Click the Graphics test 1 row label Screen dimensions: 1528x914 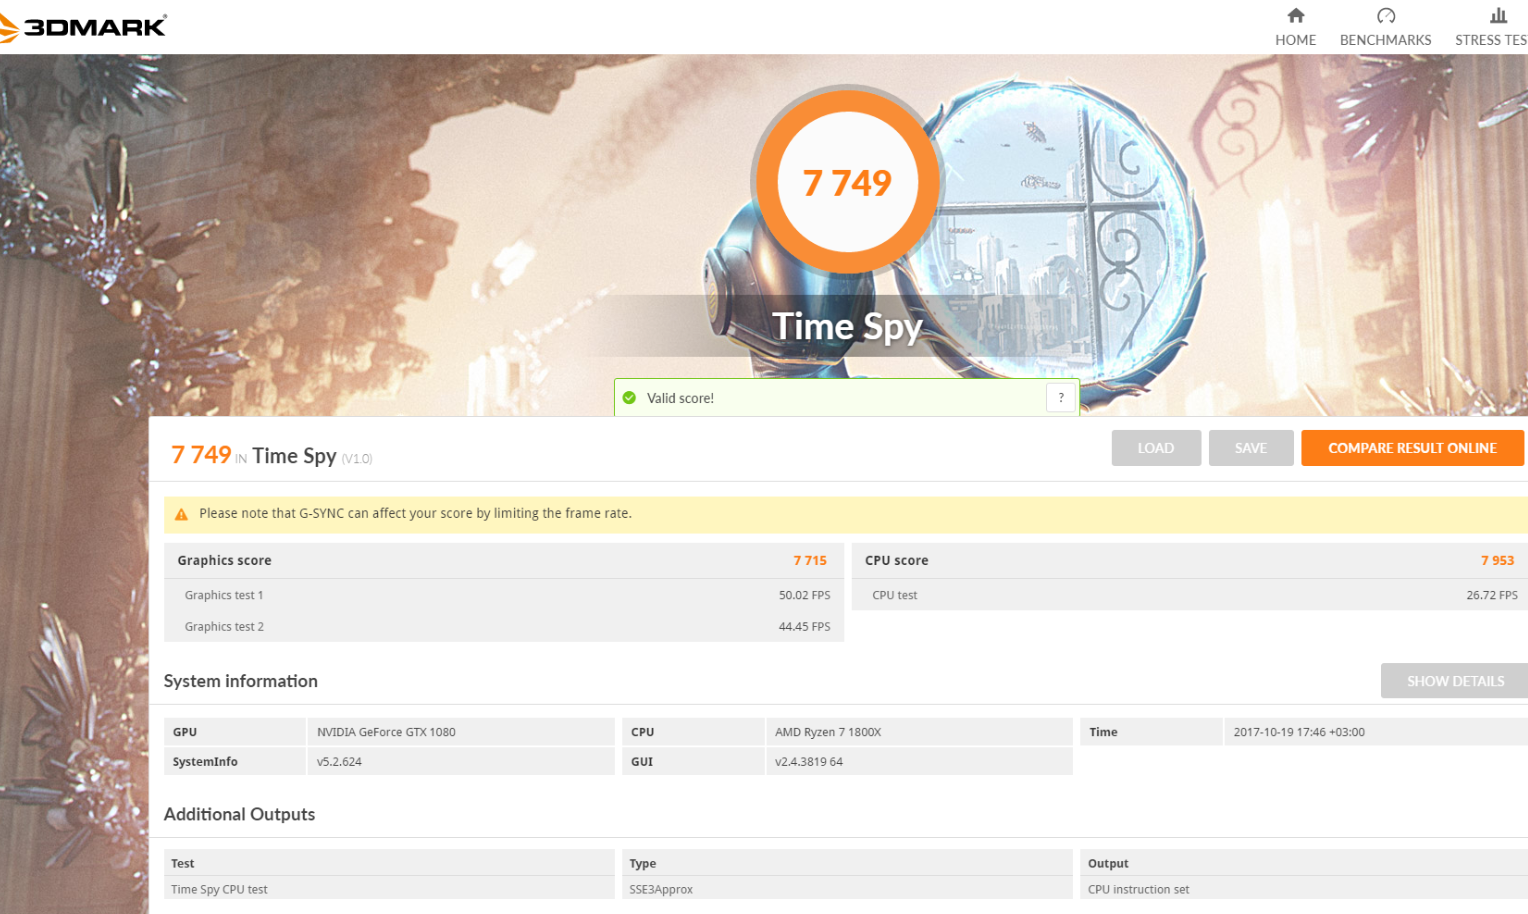point(224,595)
